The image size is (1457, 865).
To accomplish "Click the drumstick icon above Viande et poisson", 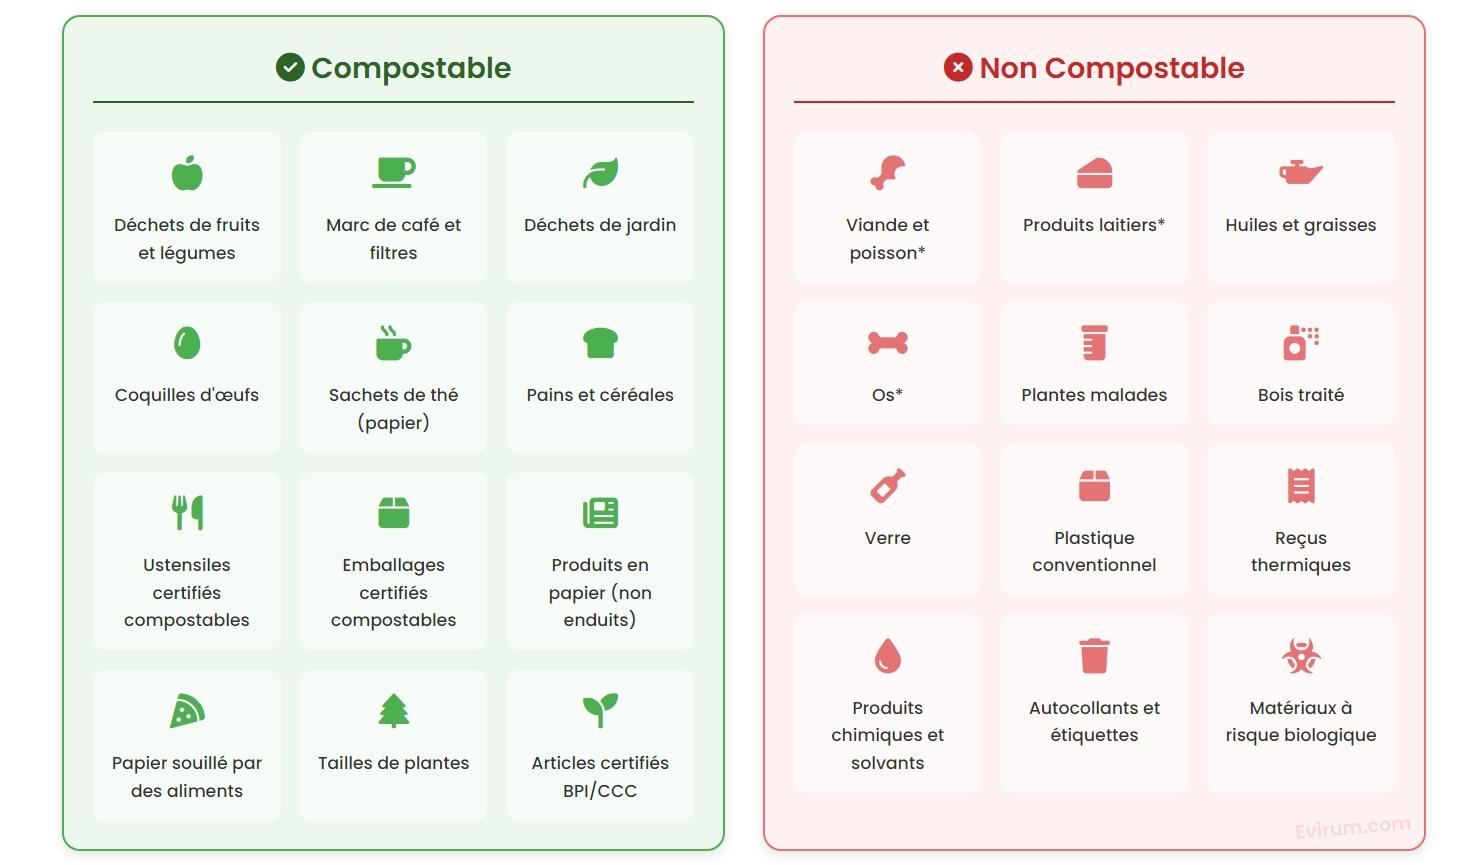I will (887, 173).
